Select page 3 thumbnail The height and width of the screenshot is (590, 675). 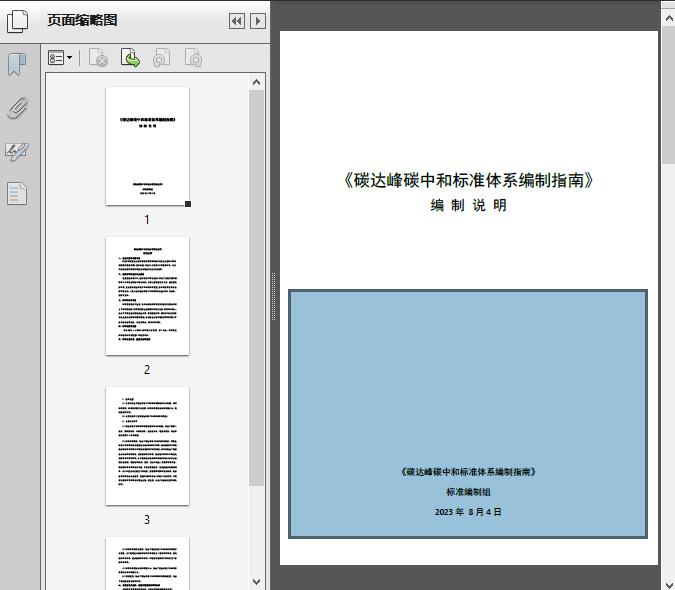(x=147, y=446)
